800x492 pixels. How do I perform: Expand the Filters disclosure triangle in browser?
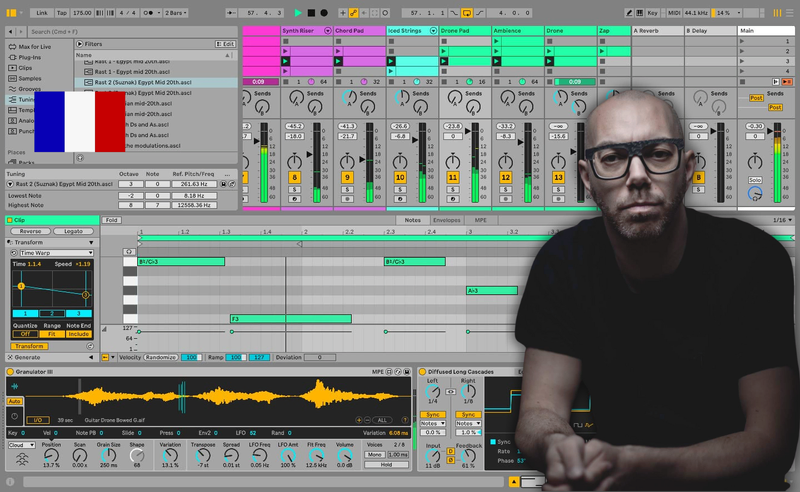[80, 44]
